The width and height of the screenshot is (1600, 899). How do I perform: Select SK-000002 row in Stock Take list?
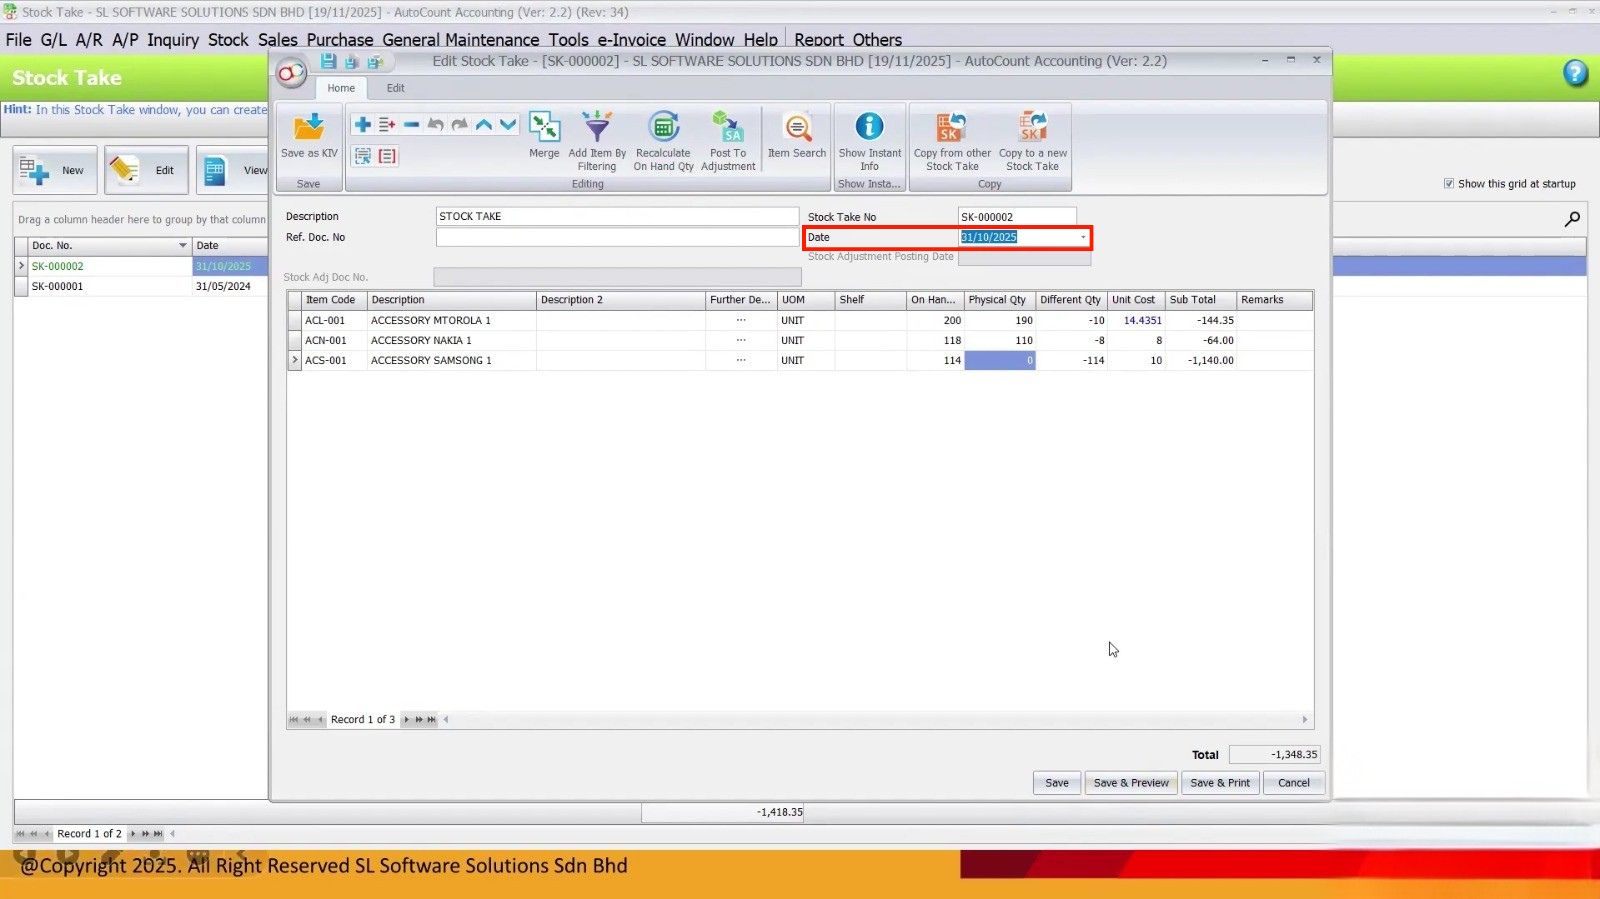pos(140,267)
